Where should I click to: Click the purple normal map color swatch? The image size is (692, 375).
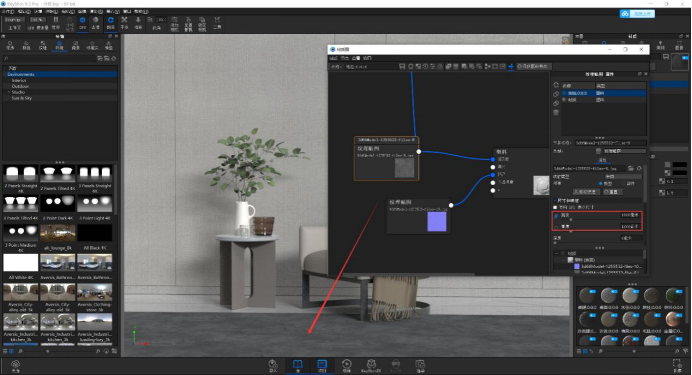437,221
